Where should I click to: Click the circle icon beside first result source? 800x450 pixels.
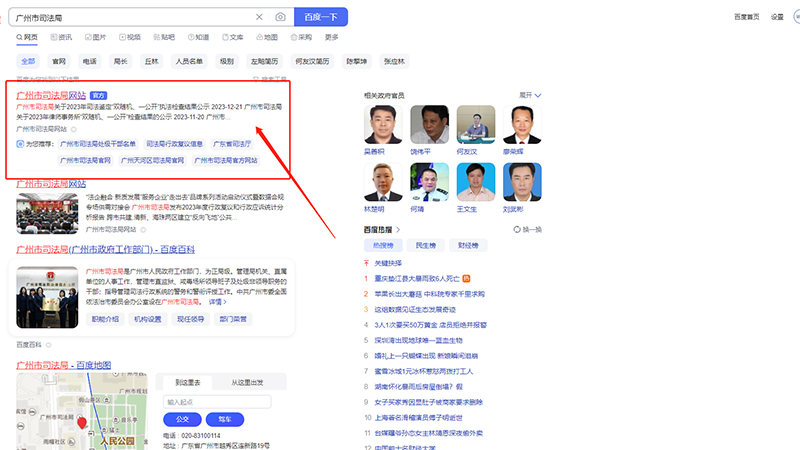[74, 130]
